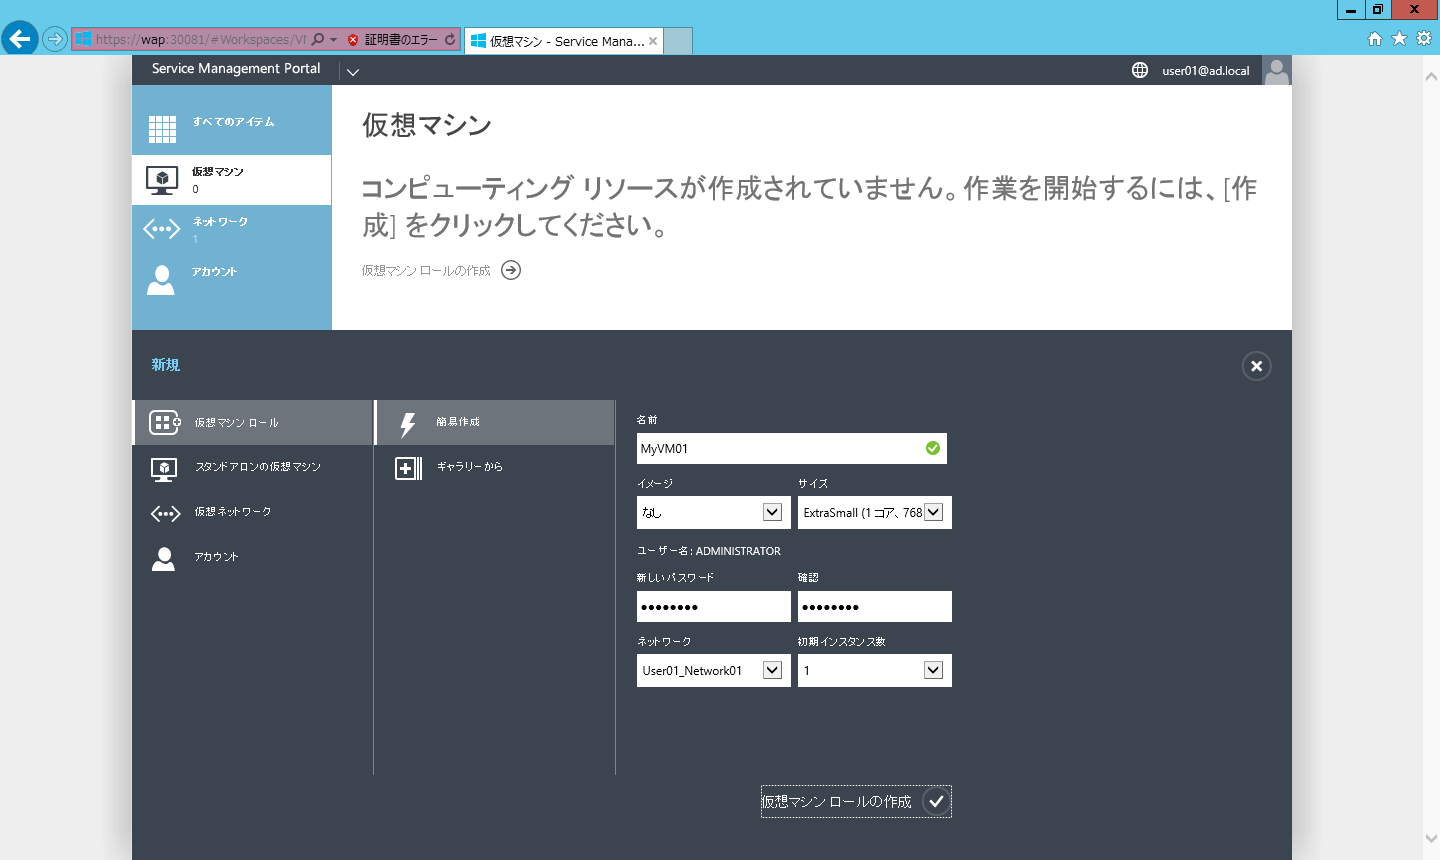Click the user01@ad.local account name

tap(1206, 71)
